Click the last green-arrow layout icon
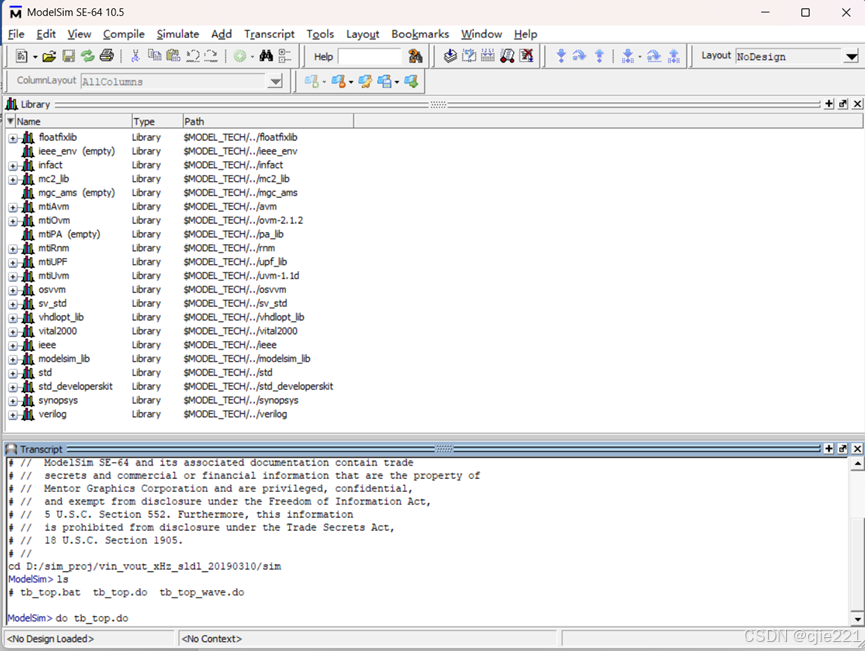Screen dimensions: 865x651 pyautogui.click(x=411, y=82)
